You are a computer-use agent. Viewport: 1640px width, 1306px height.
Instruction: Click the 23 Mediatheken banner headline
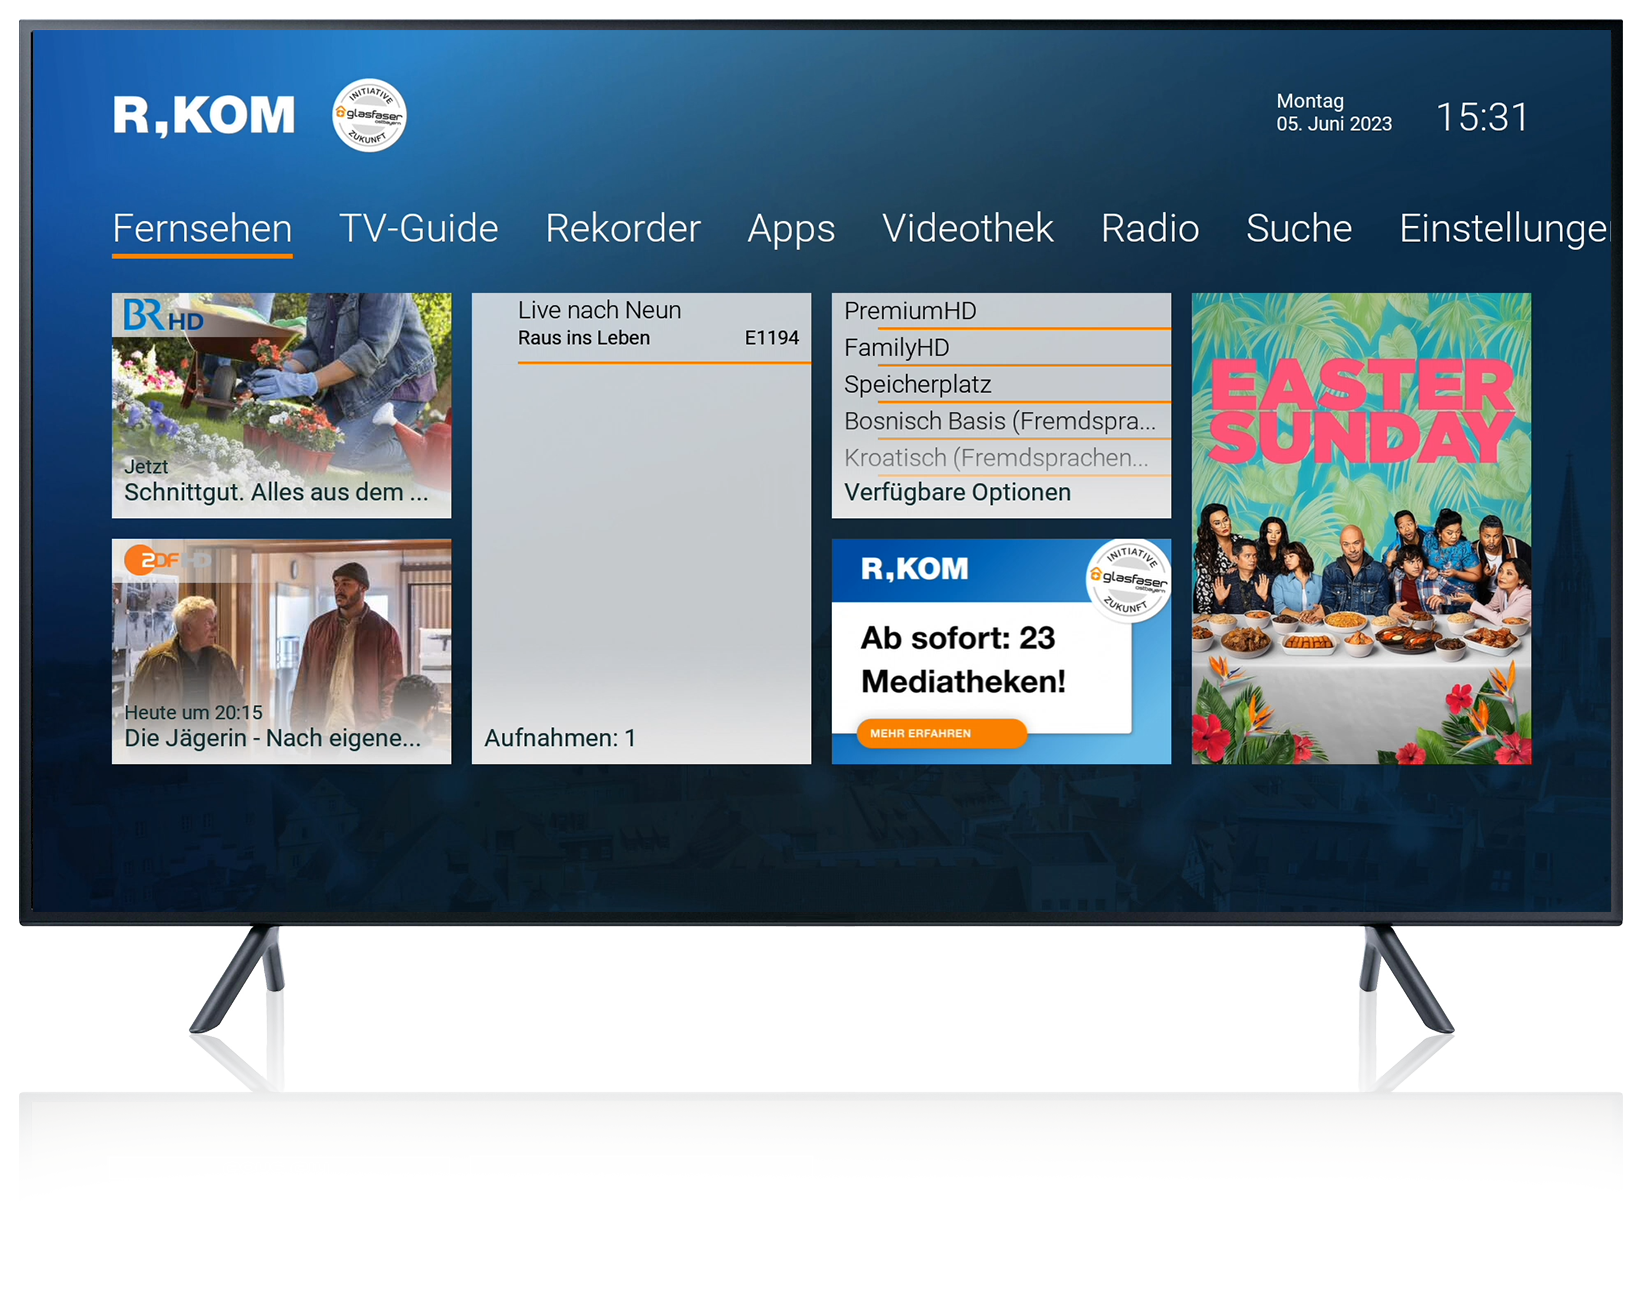(962, 660)
